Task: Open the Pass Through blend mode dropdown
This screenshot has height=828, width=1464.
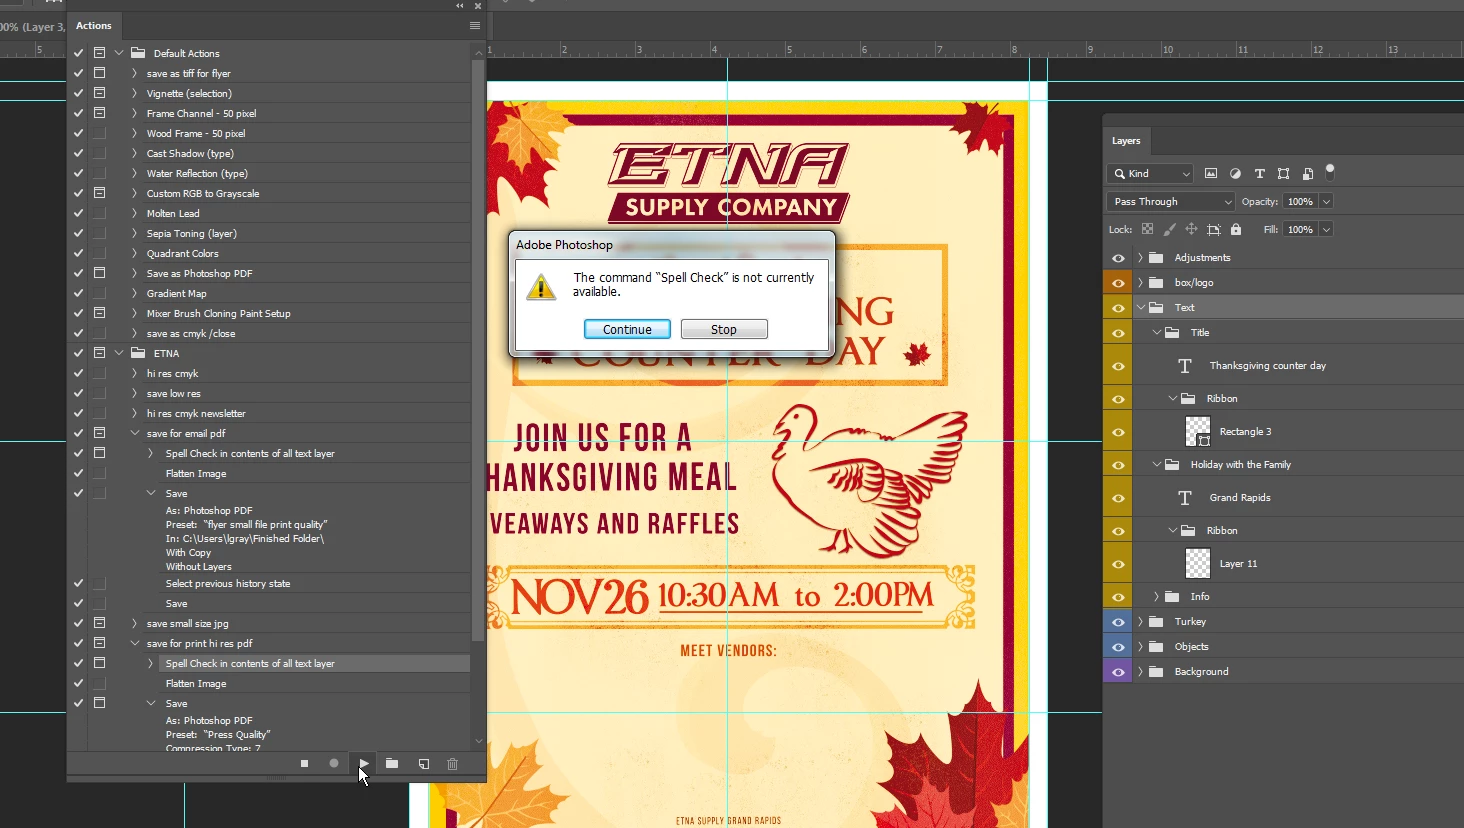Action: coord(1171,202)
